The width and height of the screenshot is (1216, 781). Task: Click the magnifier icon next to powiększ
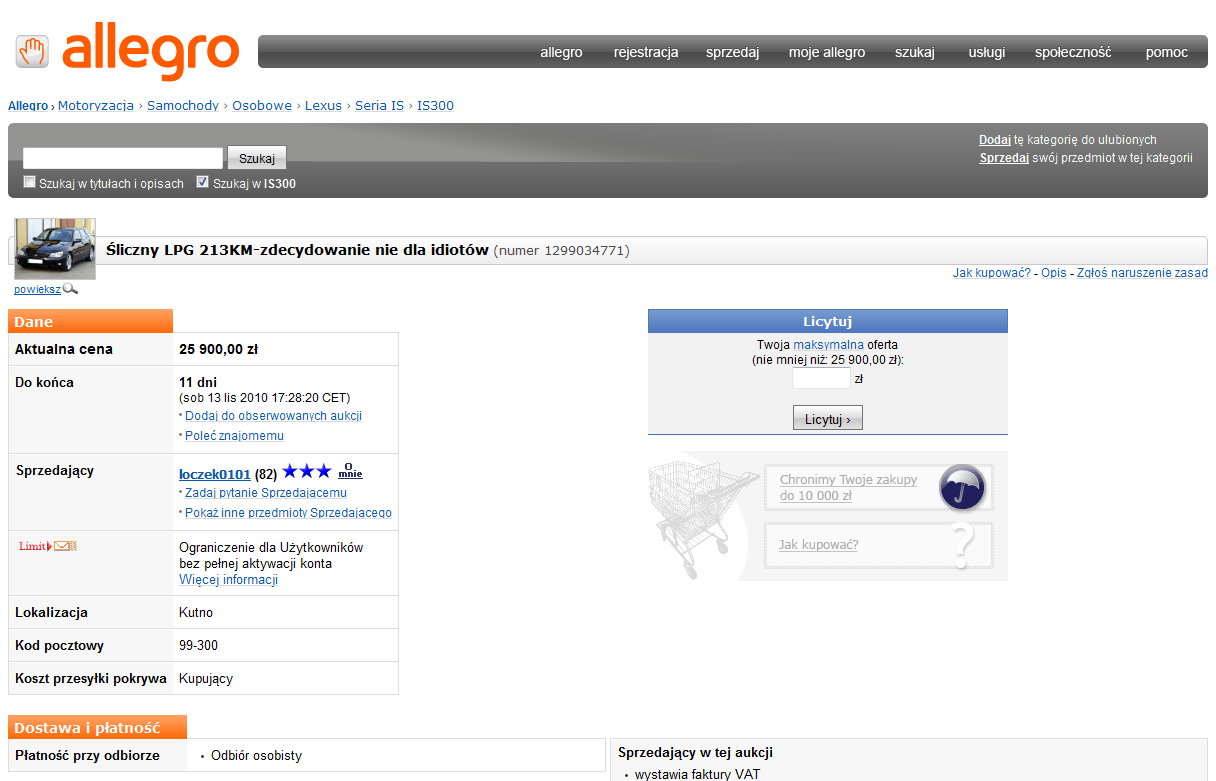coord(70,289)
